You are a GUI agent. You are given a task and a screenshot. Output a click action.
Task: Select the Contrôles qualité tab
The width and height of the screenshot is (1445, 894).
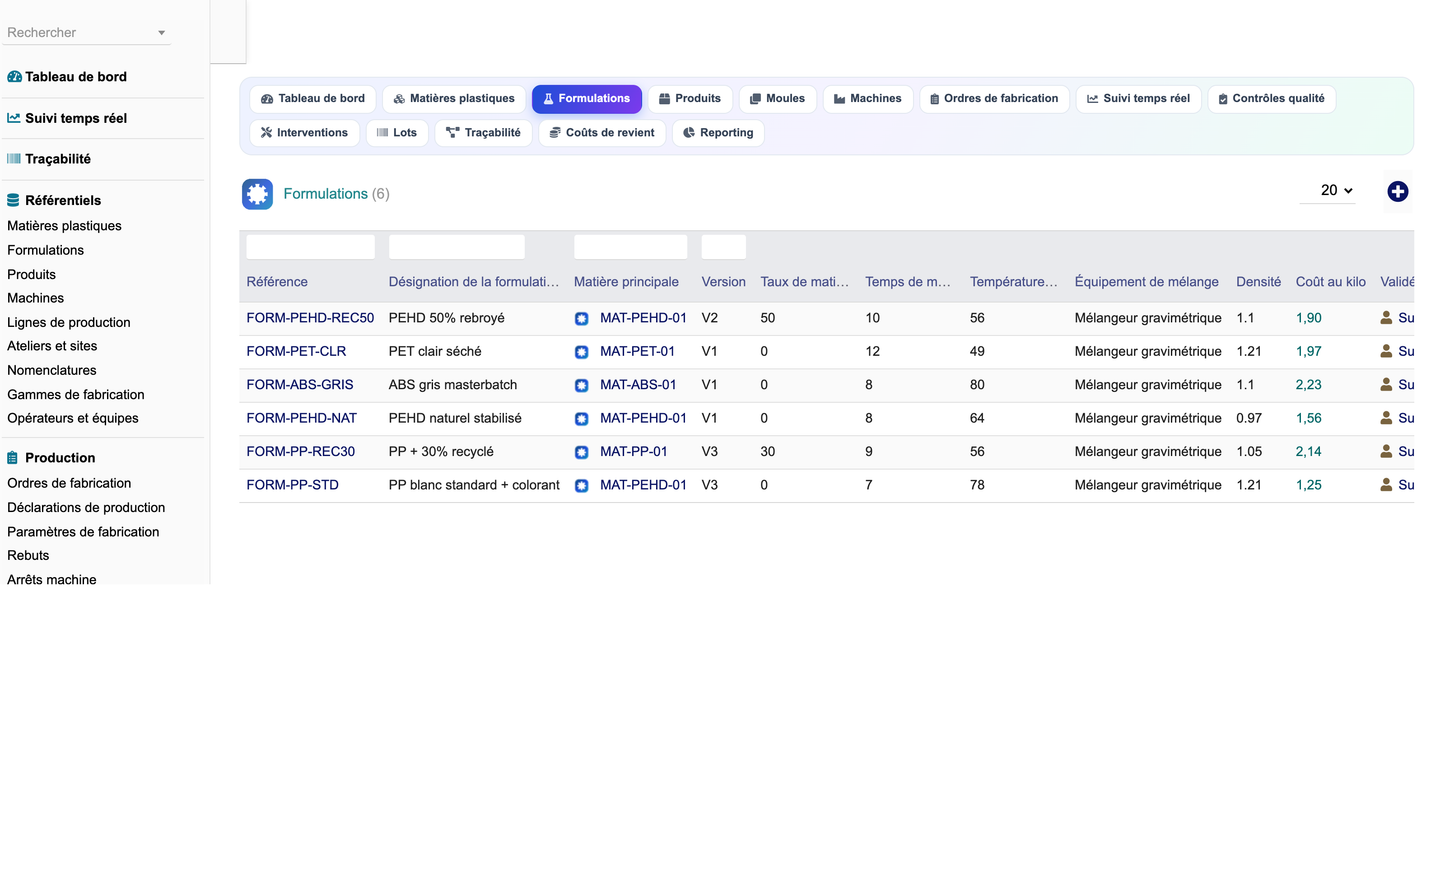tap(1271, 99)
